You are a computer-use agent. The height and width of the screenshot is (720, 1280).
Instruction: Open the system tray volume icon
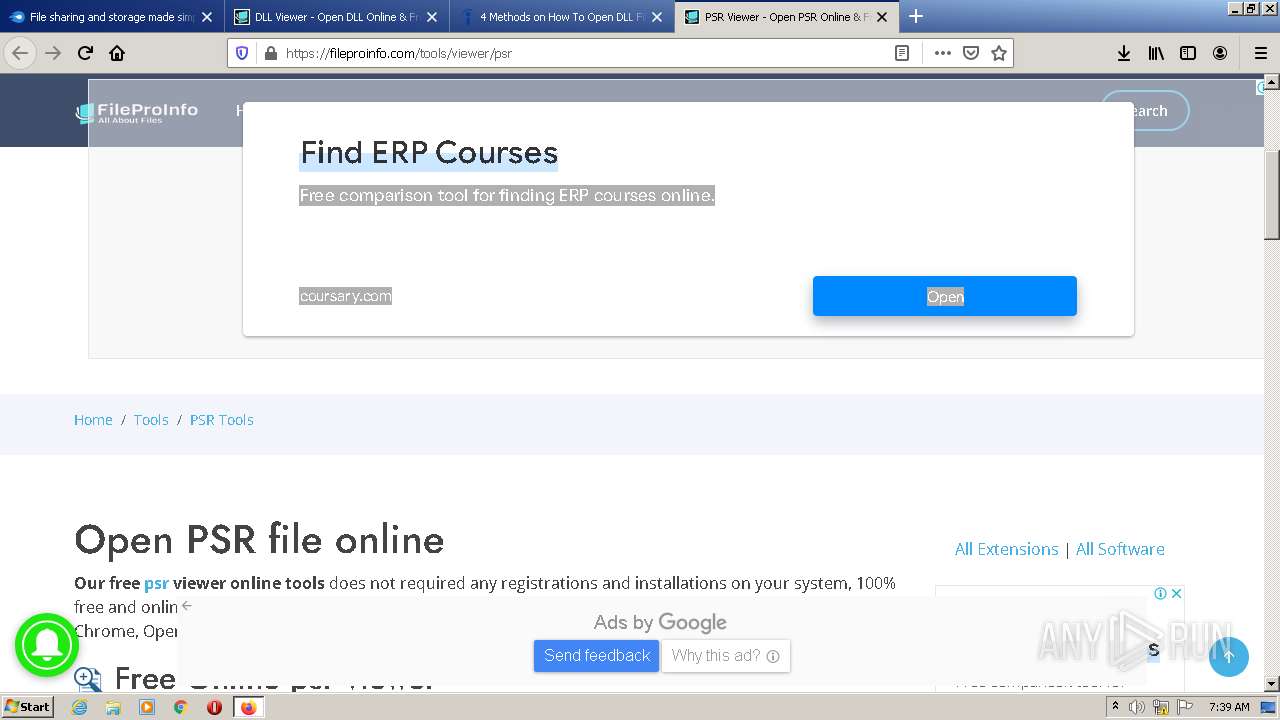point(1137,707)
